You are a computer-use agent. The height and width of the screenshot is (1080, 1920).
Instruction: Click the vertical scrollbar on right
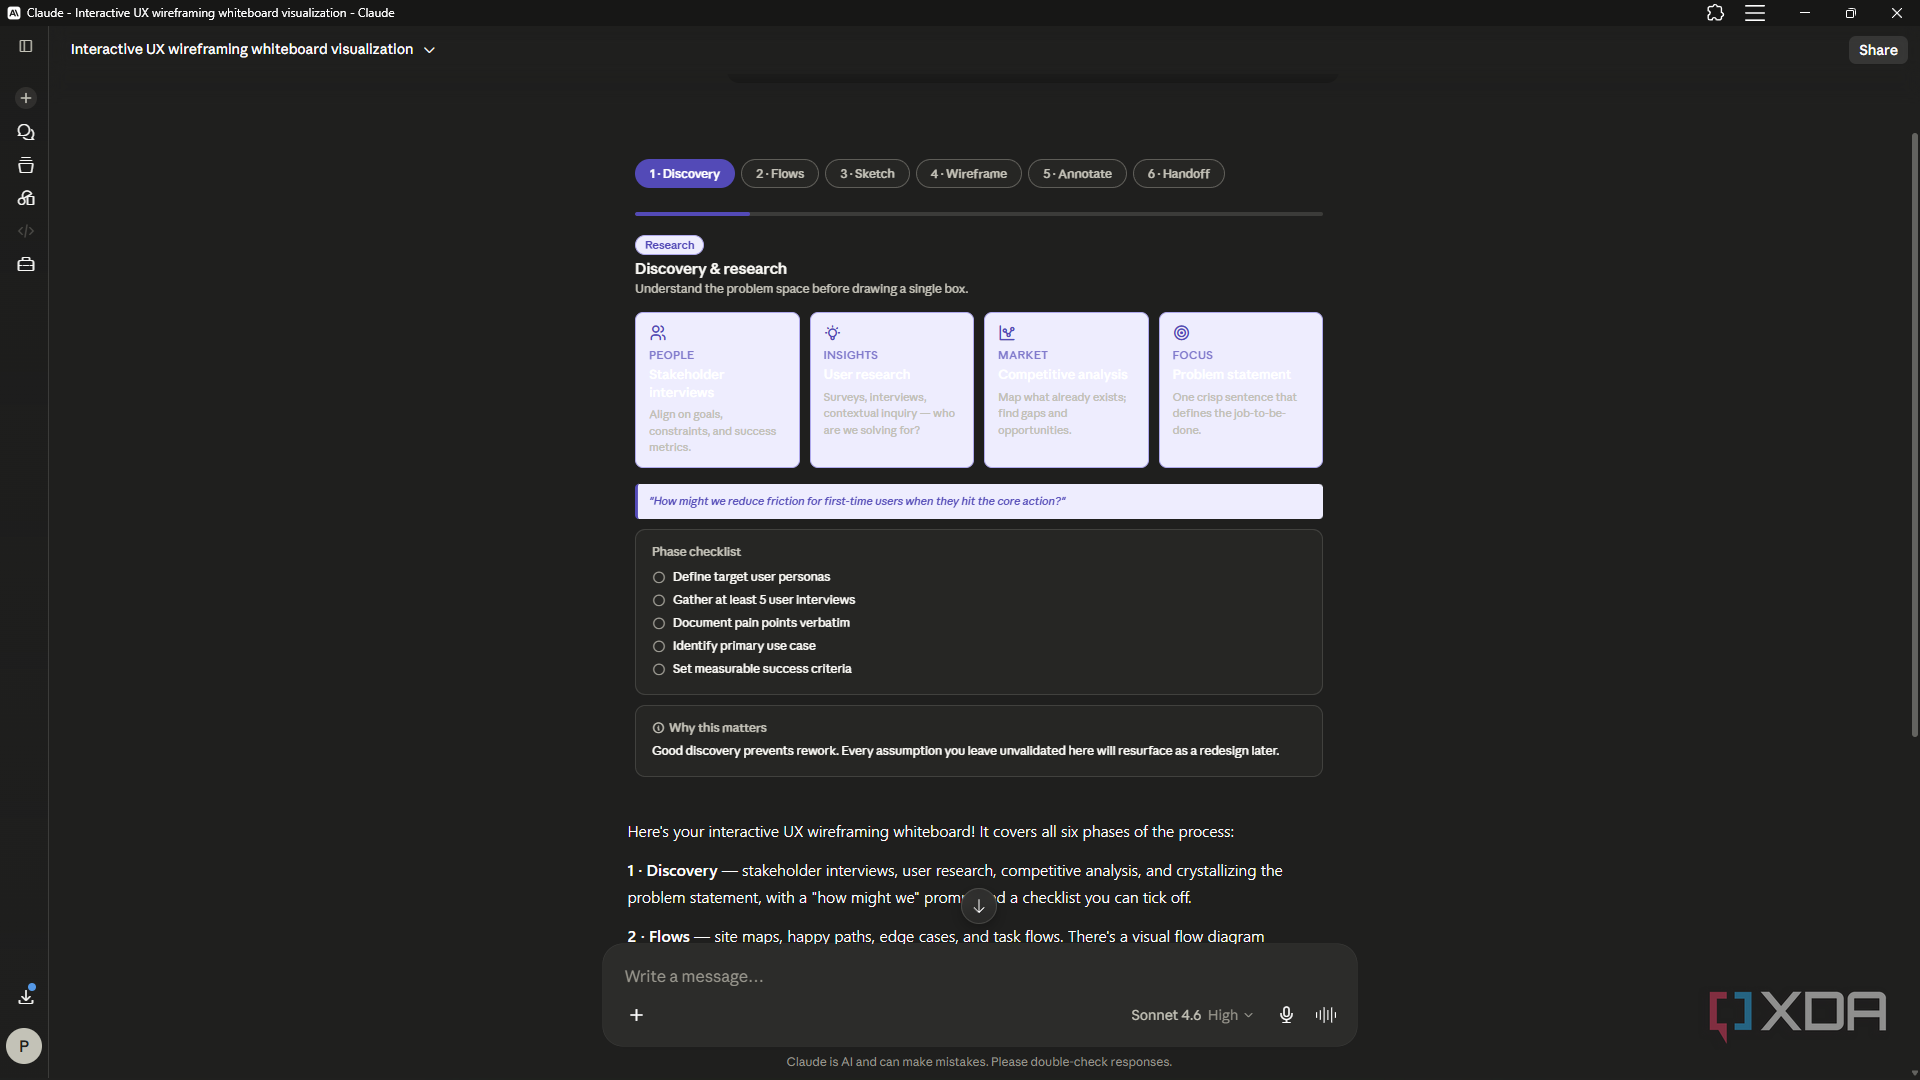(x=1914, y=435)
